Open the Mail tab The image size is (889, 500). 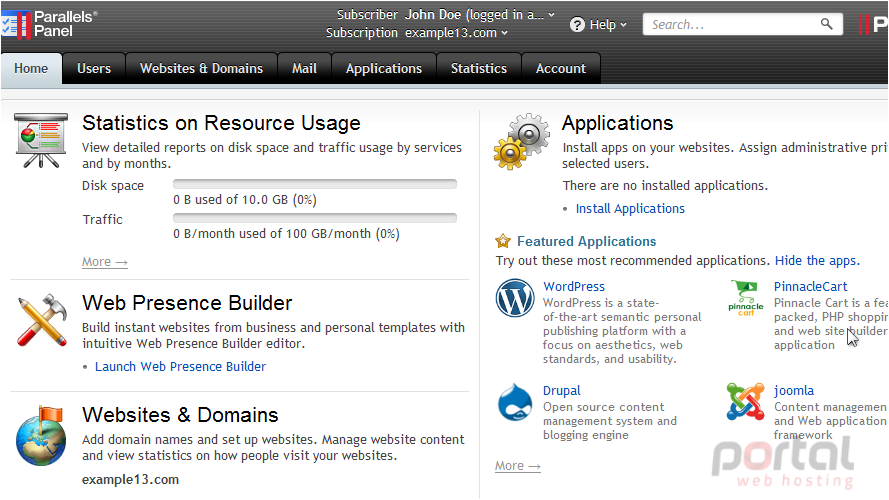click(x=304, y=69)
